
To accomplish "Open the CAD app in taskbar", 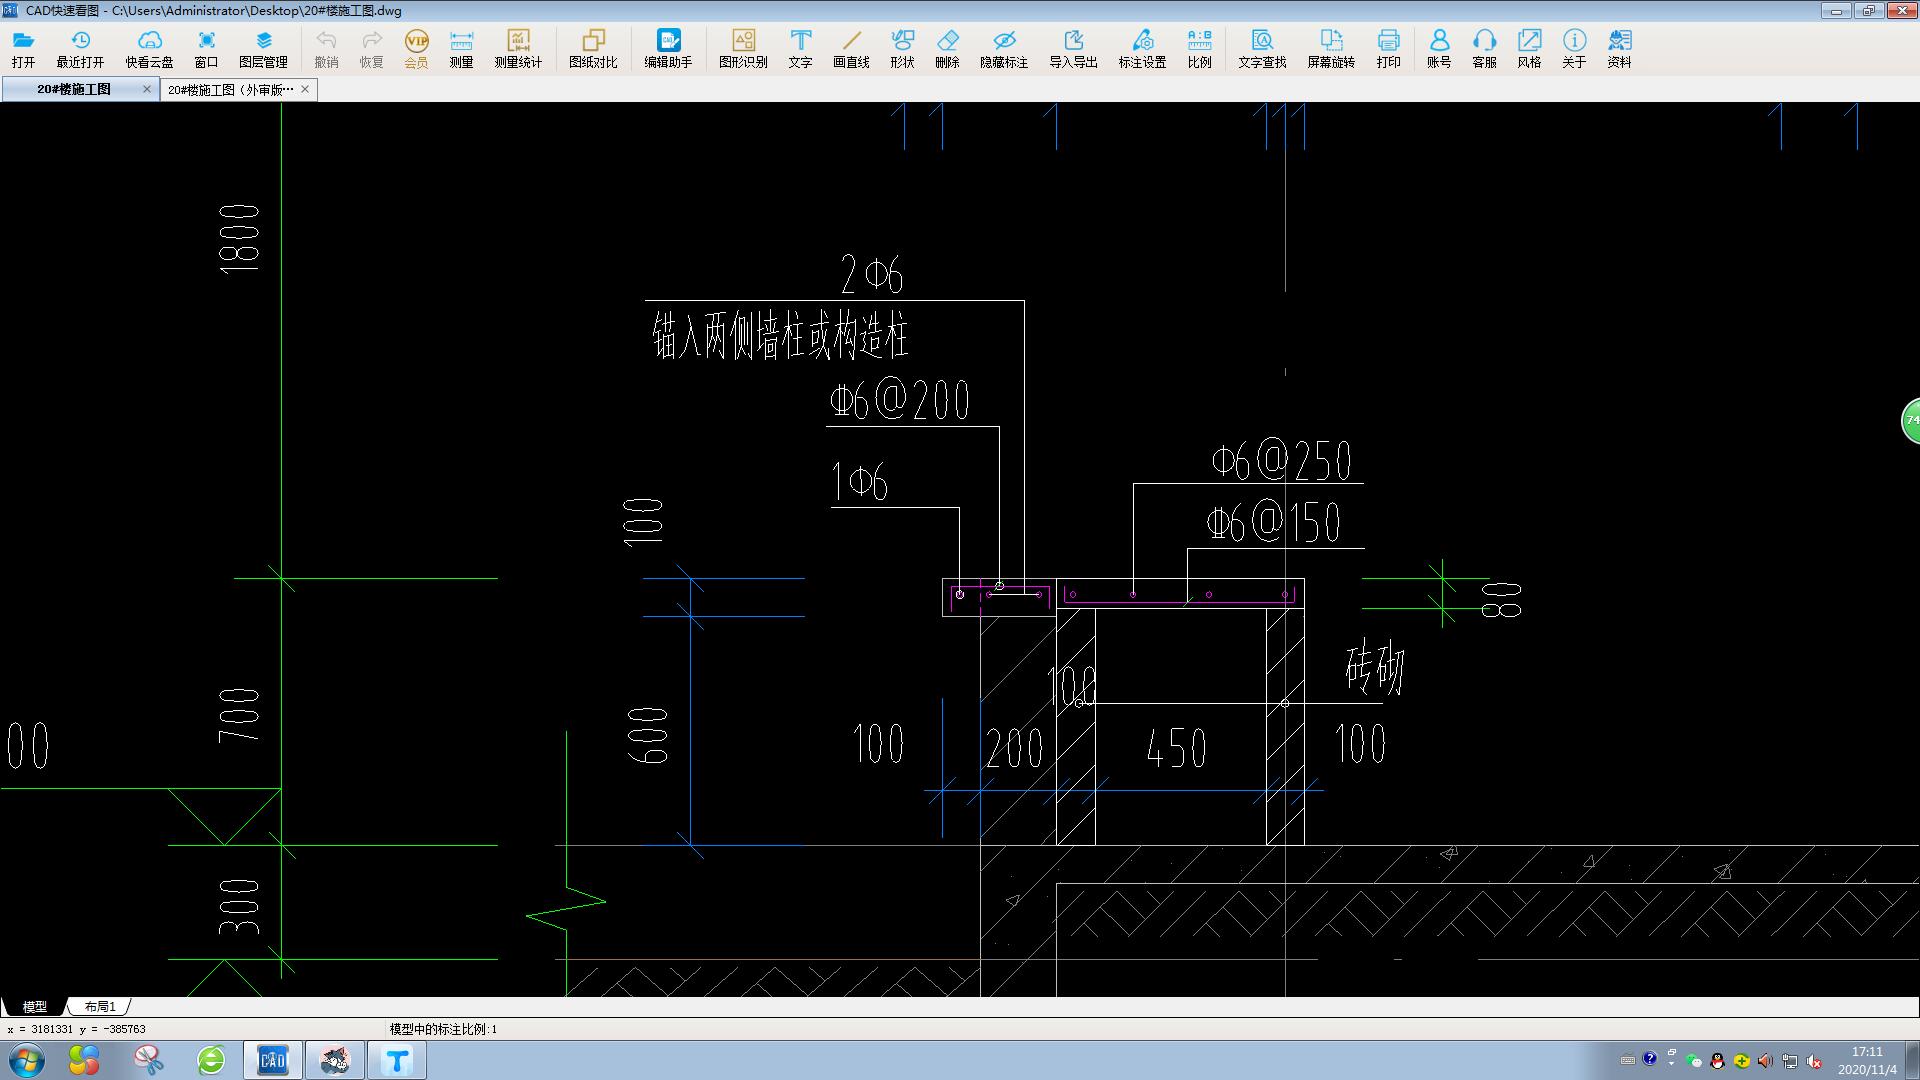I will tap(272, 1060).
